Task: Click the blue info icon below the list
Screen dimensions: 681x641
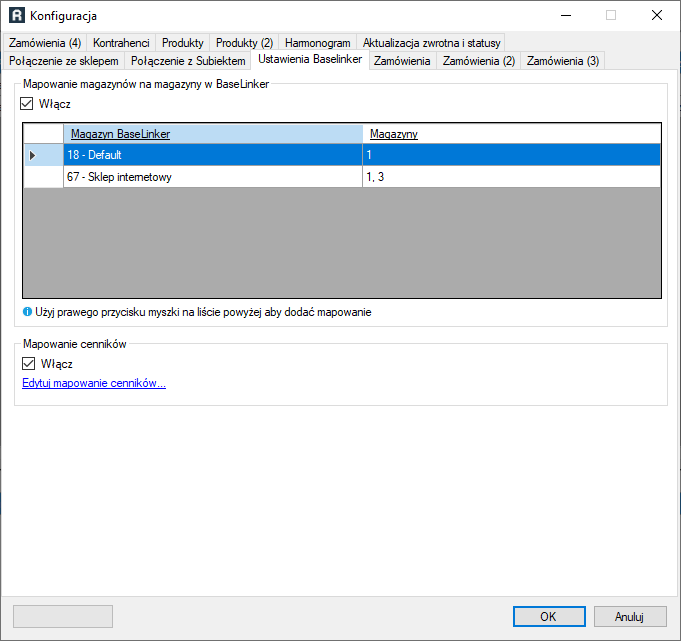Action: tap(27, 312)
